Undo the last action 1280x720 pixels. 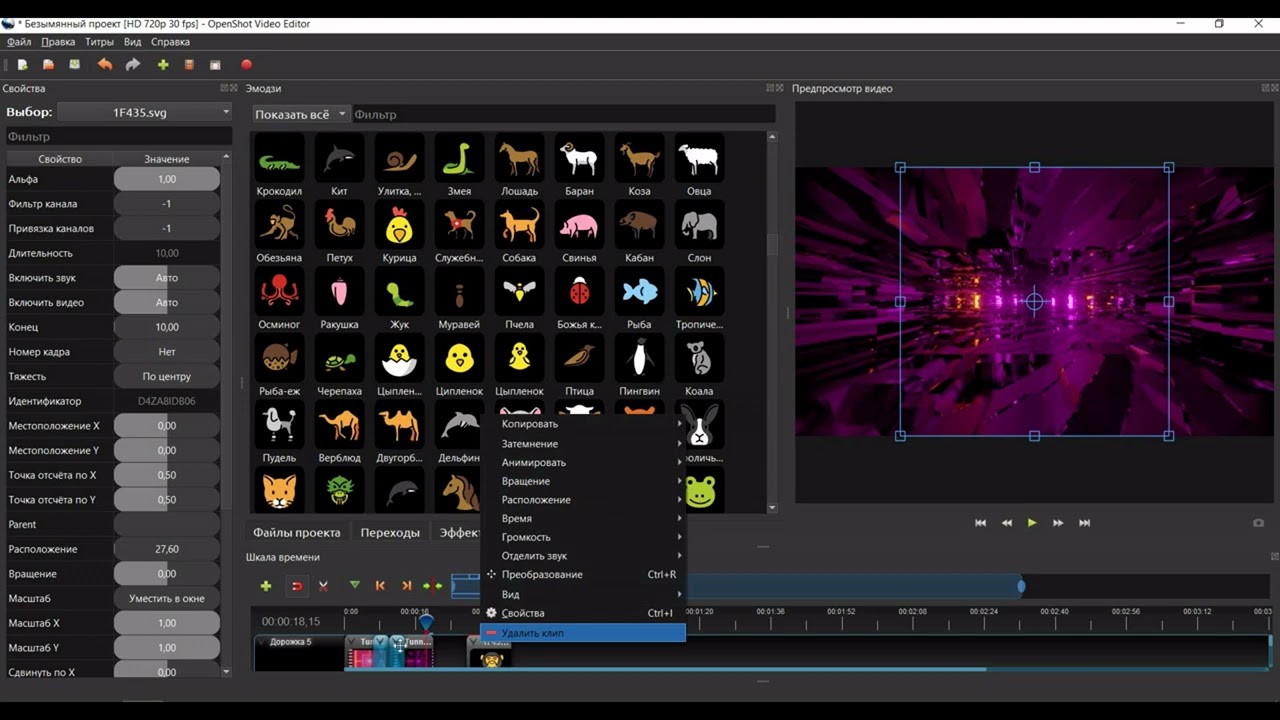pyautogui.click(x=105, y=65)
